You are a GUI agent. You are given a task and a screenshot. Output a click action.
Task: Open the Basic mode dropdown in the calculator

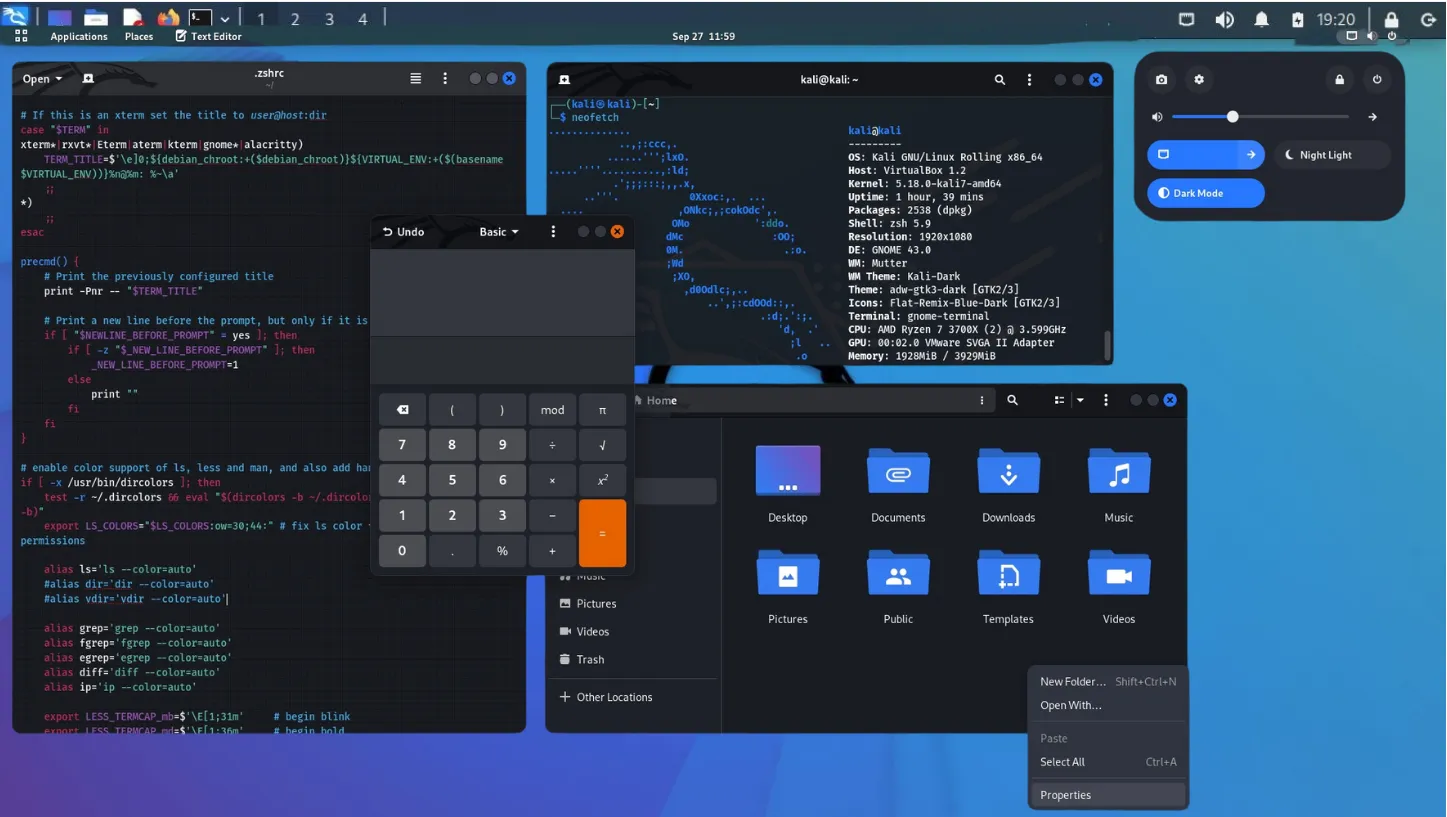click(x=497, y=231)
